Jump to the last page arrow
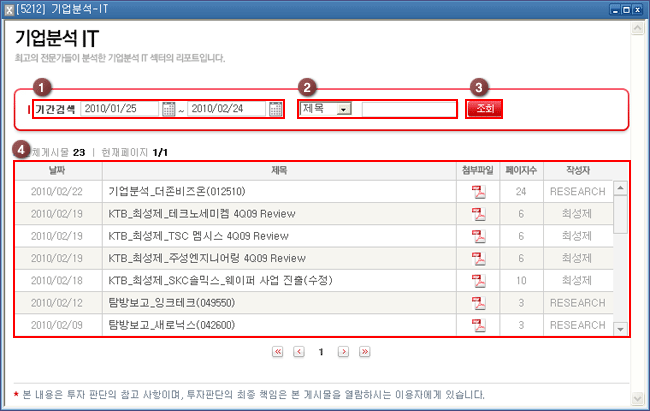This screenshot has height=411, width=650. (364, 352)
